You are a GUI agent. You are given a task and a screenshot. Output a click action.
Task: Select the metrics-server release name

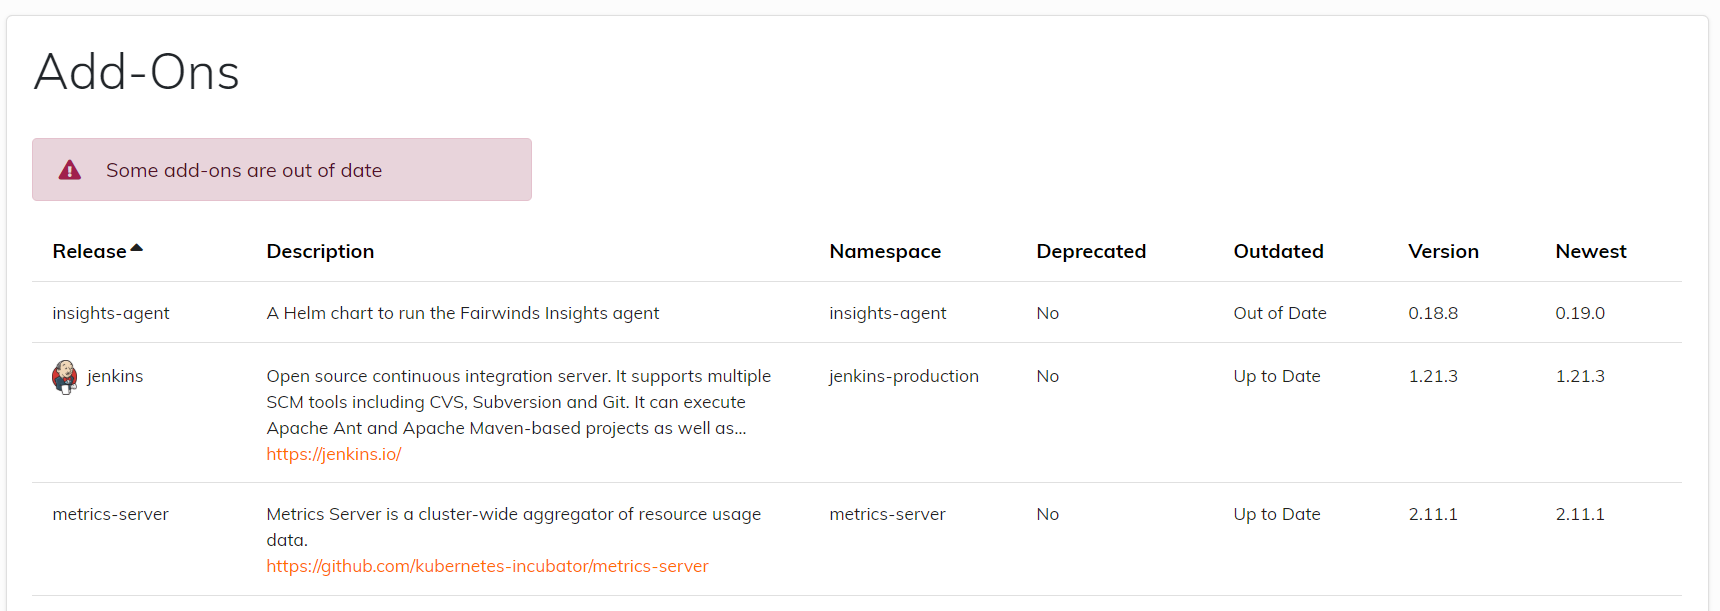(110, 514)
